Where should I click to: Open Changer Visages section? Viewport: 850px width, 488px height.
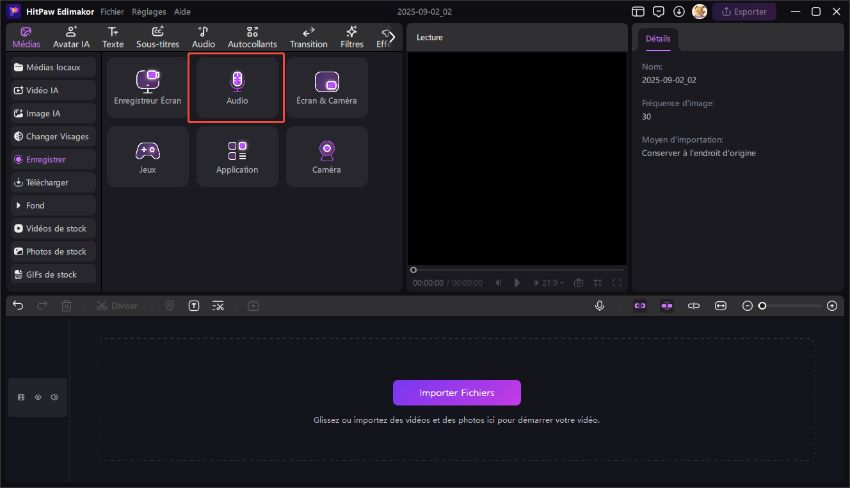[53, 137]
